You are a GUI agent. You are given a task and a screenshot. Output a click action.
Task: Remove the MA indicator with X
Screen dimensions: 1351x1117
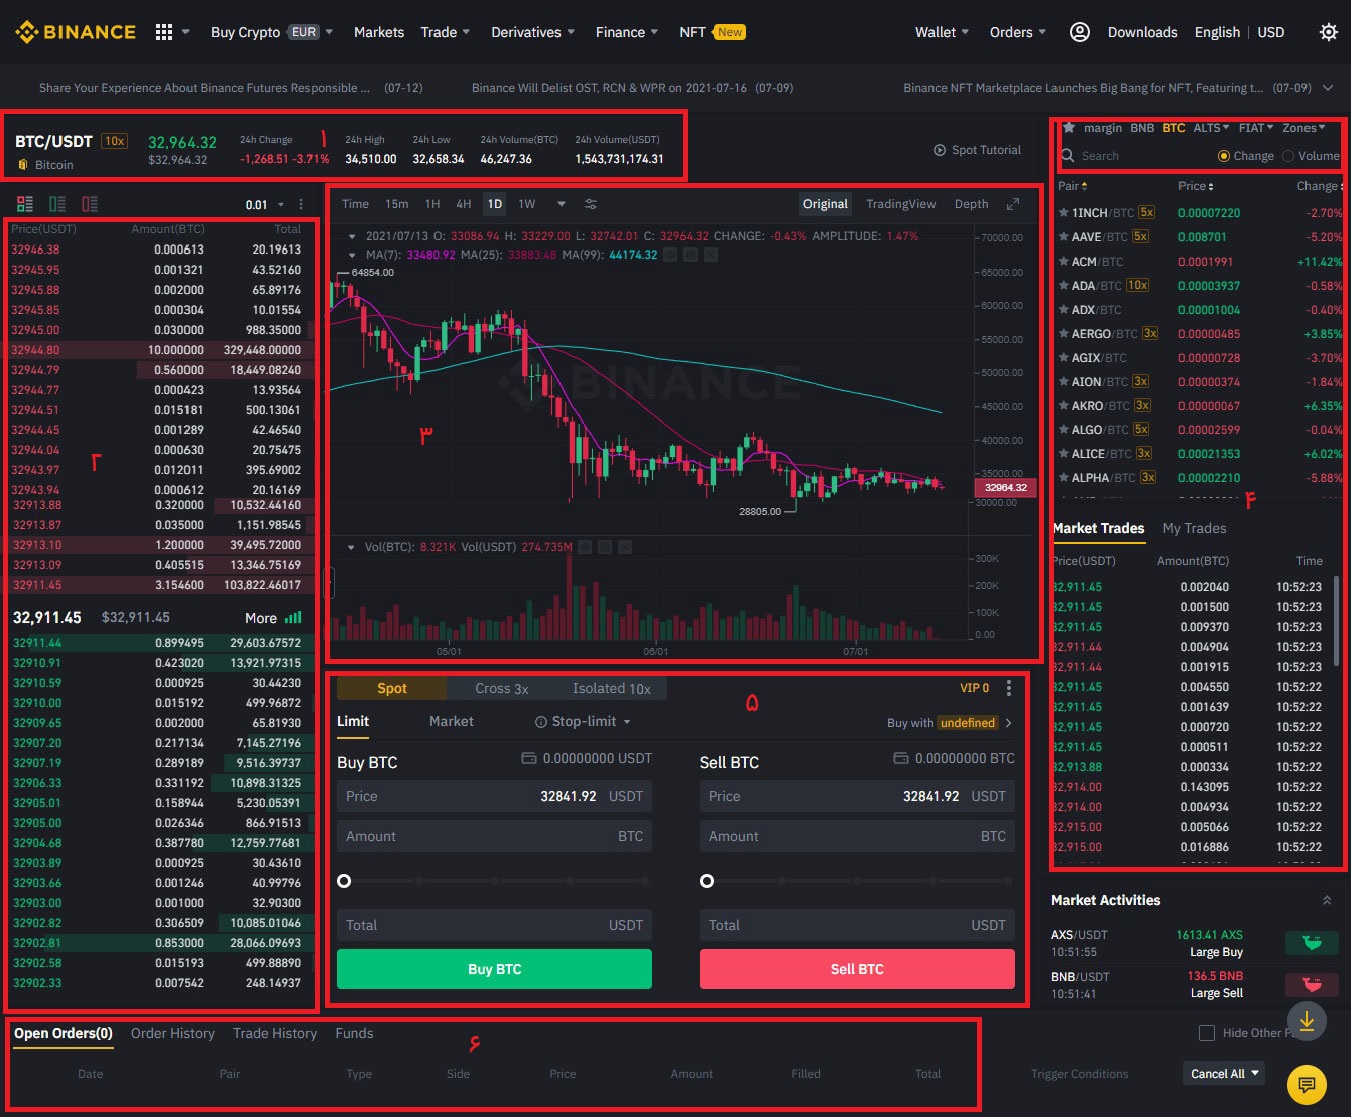[710, 255]
